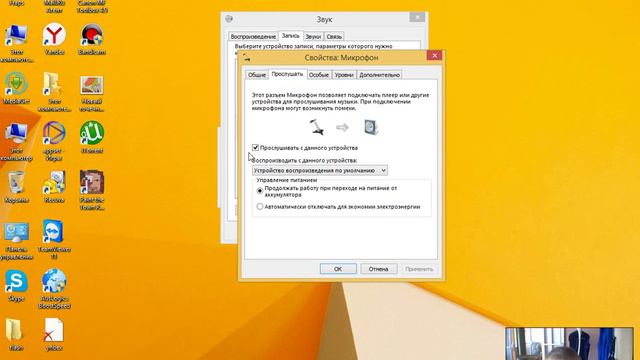Open Звуки tab in Звук window
Viewport: 640px width, 360px height.
(313, 36)
